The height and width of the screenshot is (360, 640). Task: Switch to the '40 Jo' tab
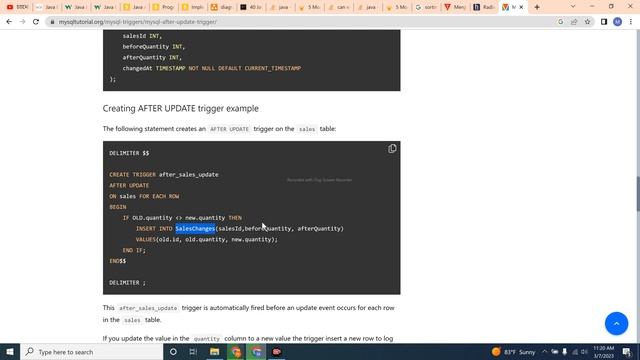pyautogui.click(x=251, y=7)
